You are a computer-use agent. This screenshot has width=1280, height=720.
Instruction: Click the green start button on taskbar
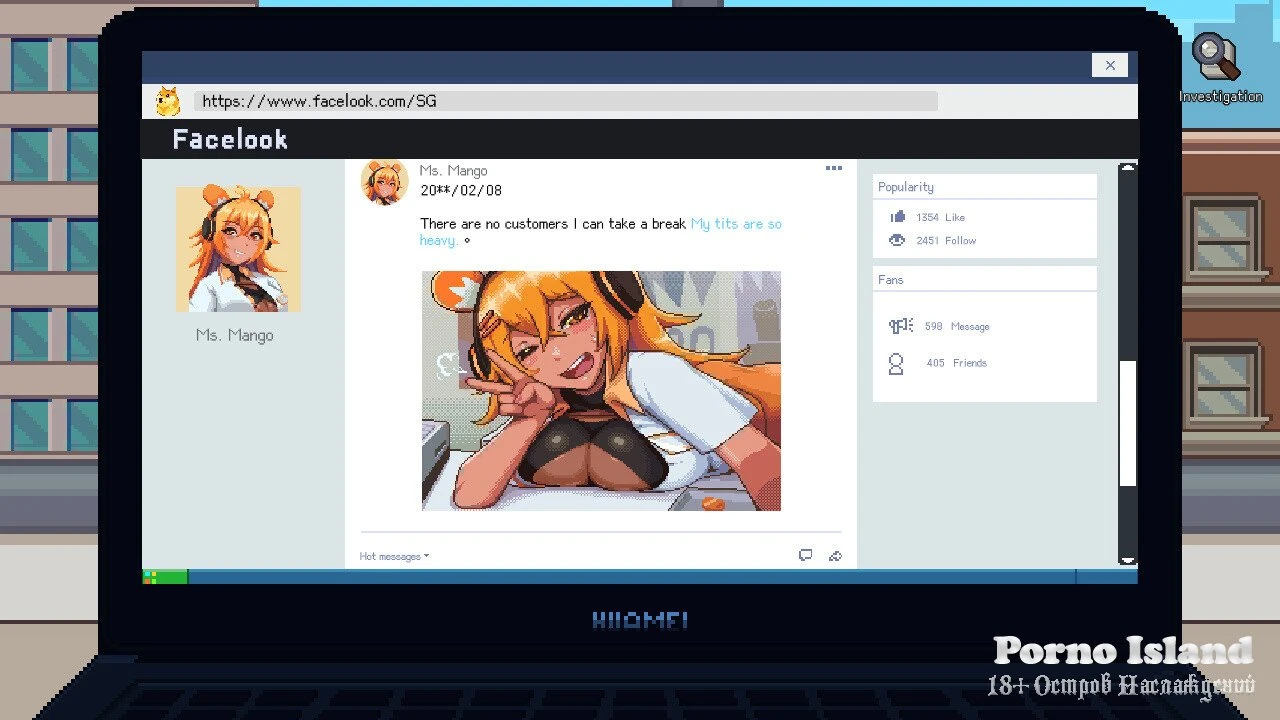[165, 577]
